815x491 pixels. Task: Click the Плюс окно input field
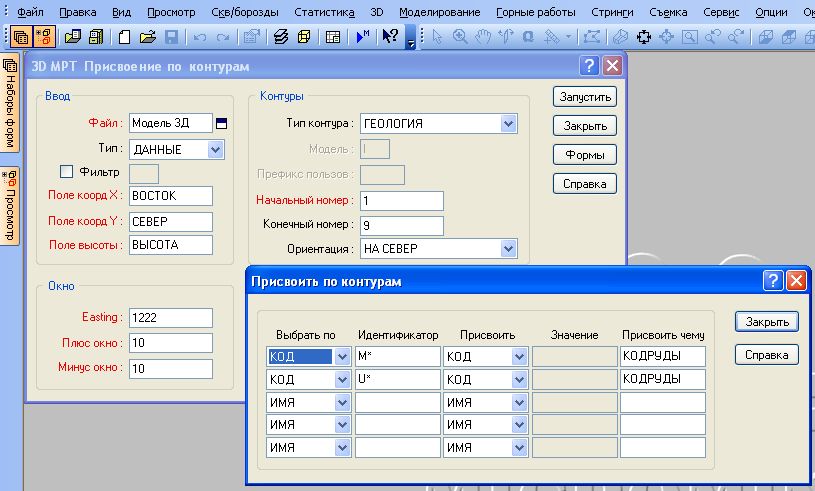[171, 343]
